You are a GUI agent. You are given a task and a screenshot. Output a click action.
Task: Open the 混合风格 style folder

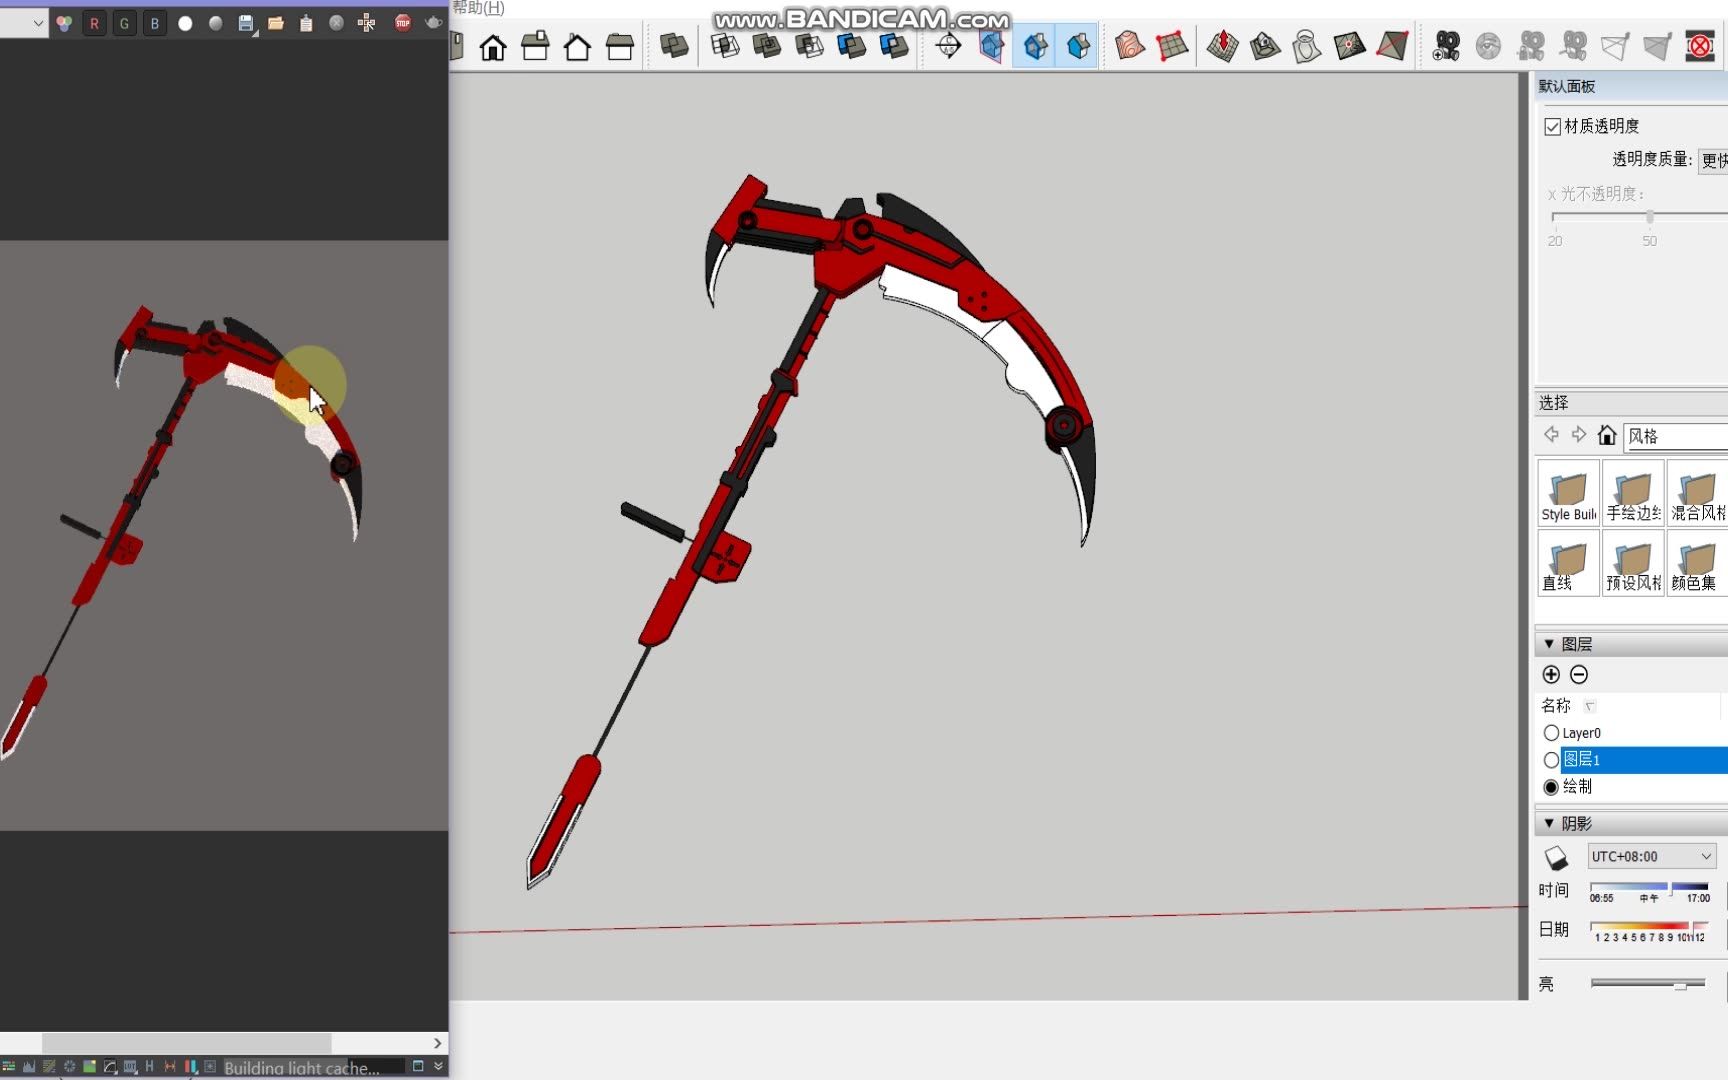[x=1698, y=493]
